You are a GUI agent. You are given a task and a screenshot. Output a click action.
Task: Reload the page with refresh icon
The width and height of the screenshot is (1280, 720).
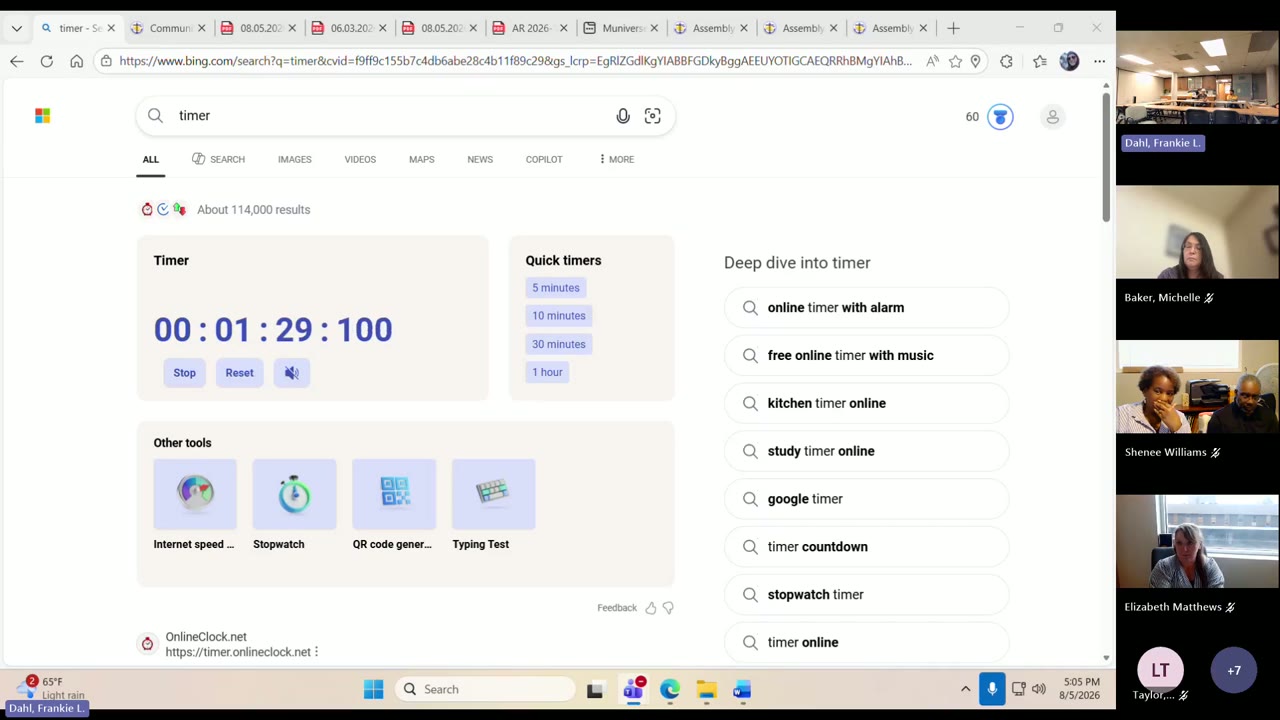(x=47, y=61)
